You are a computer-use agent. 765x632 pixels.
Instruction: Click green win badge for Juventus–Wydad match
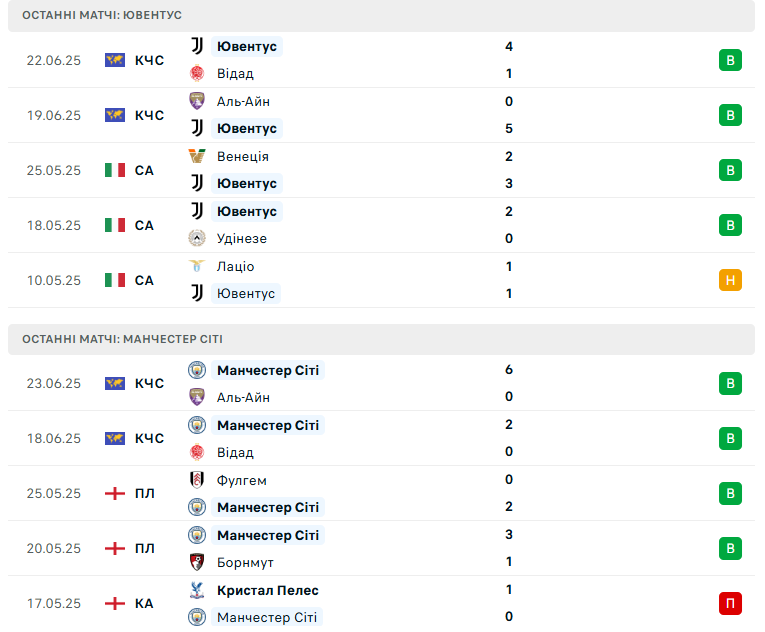730,60
